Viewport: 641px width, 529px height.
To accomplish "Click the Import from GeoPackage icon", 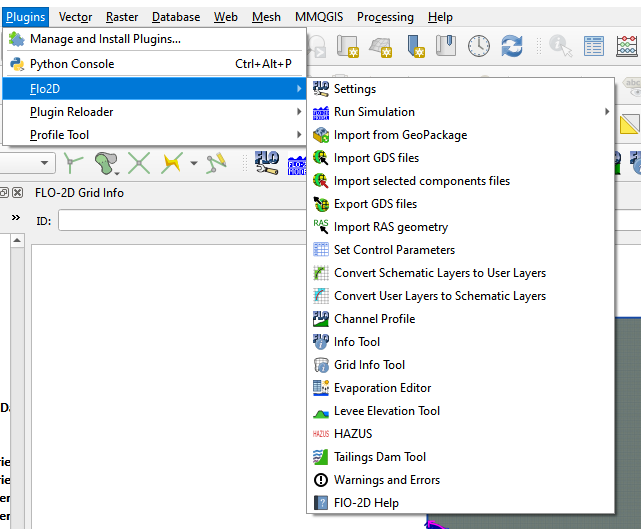I will (321, 135).
